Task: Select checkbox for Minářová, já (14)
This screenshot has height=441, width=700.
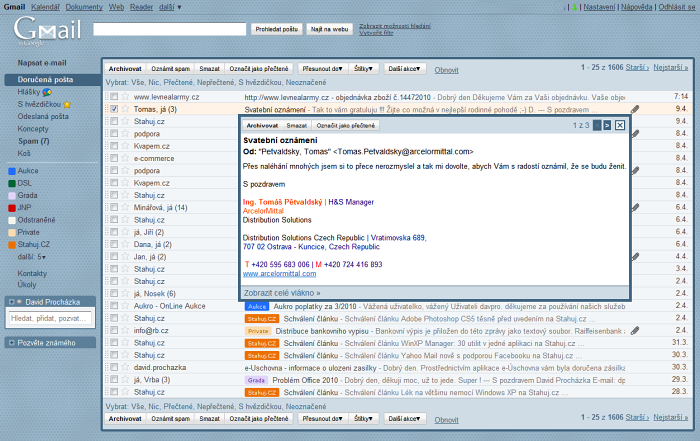Action: 114,207
